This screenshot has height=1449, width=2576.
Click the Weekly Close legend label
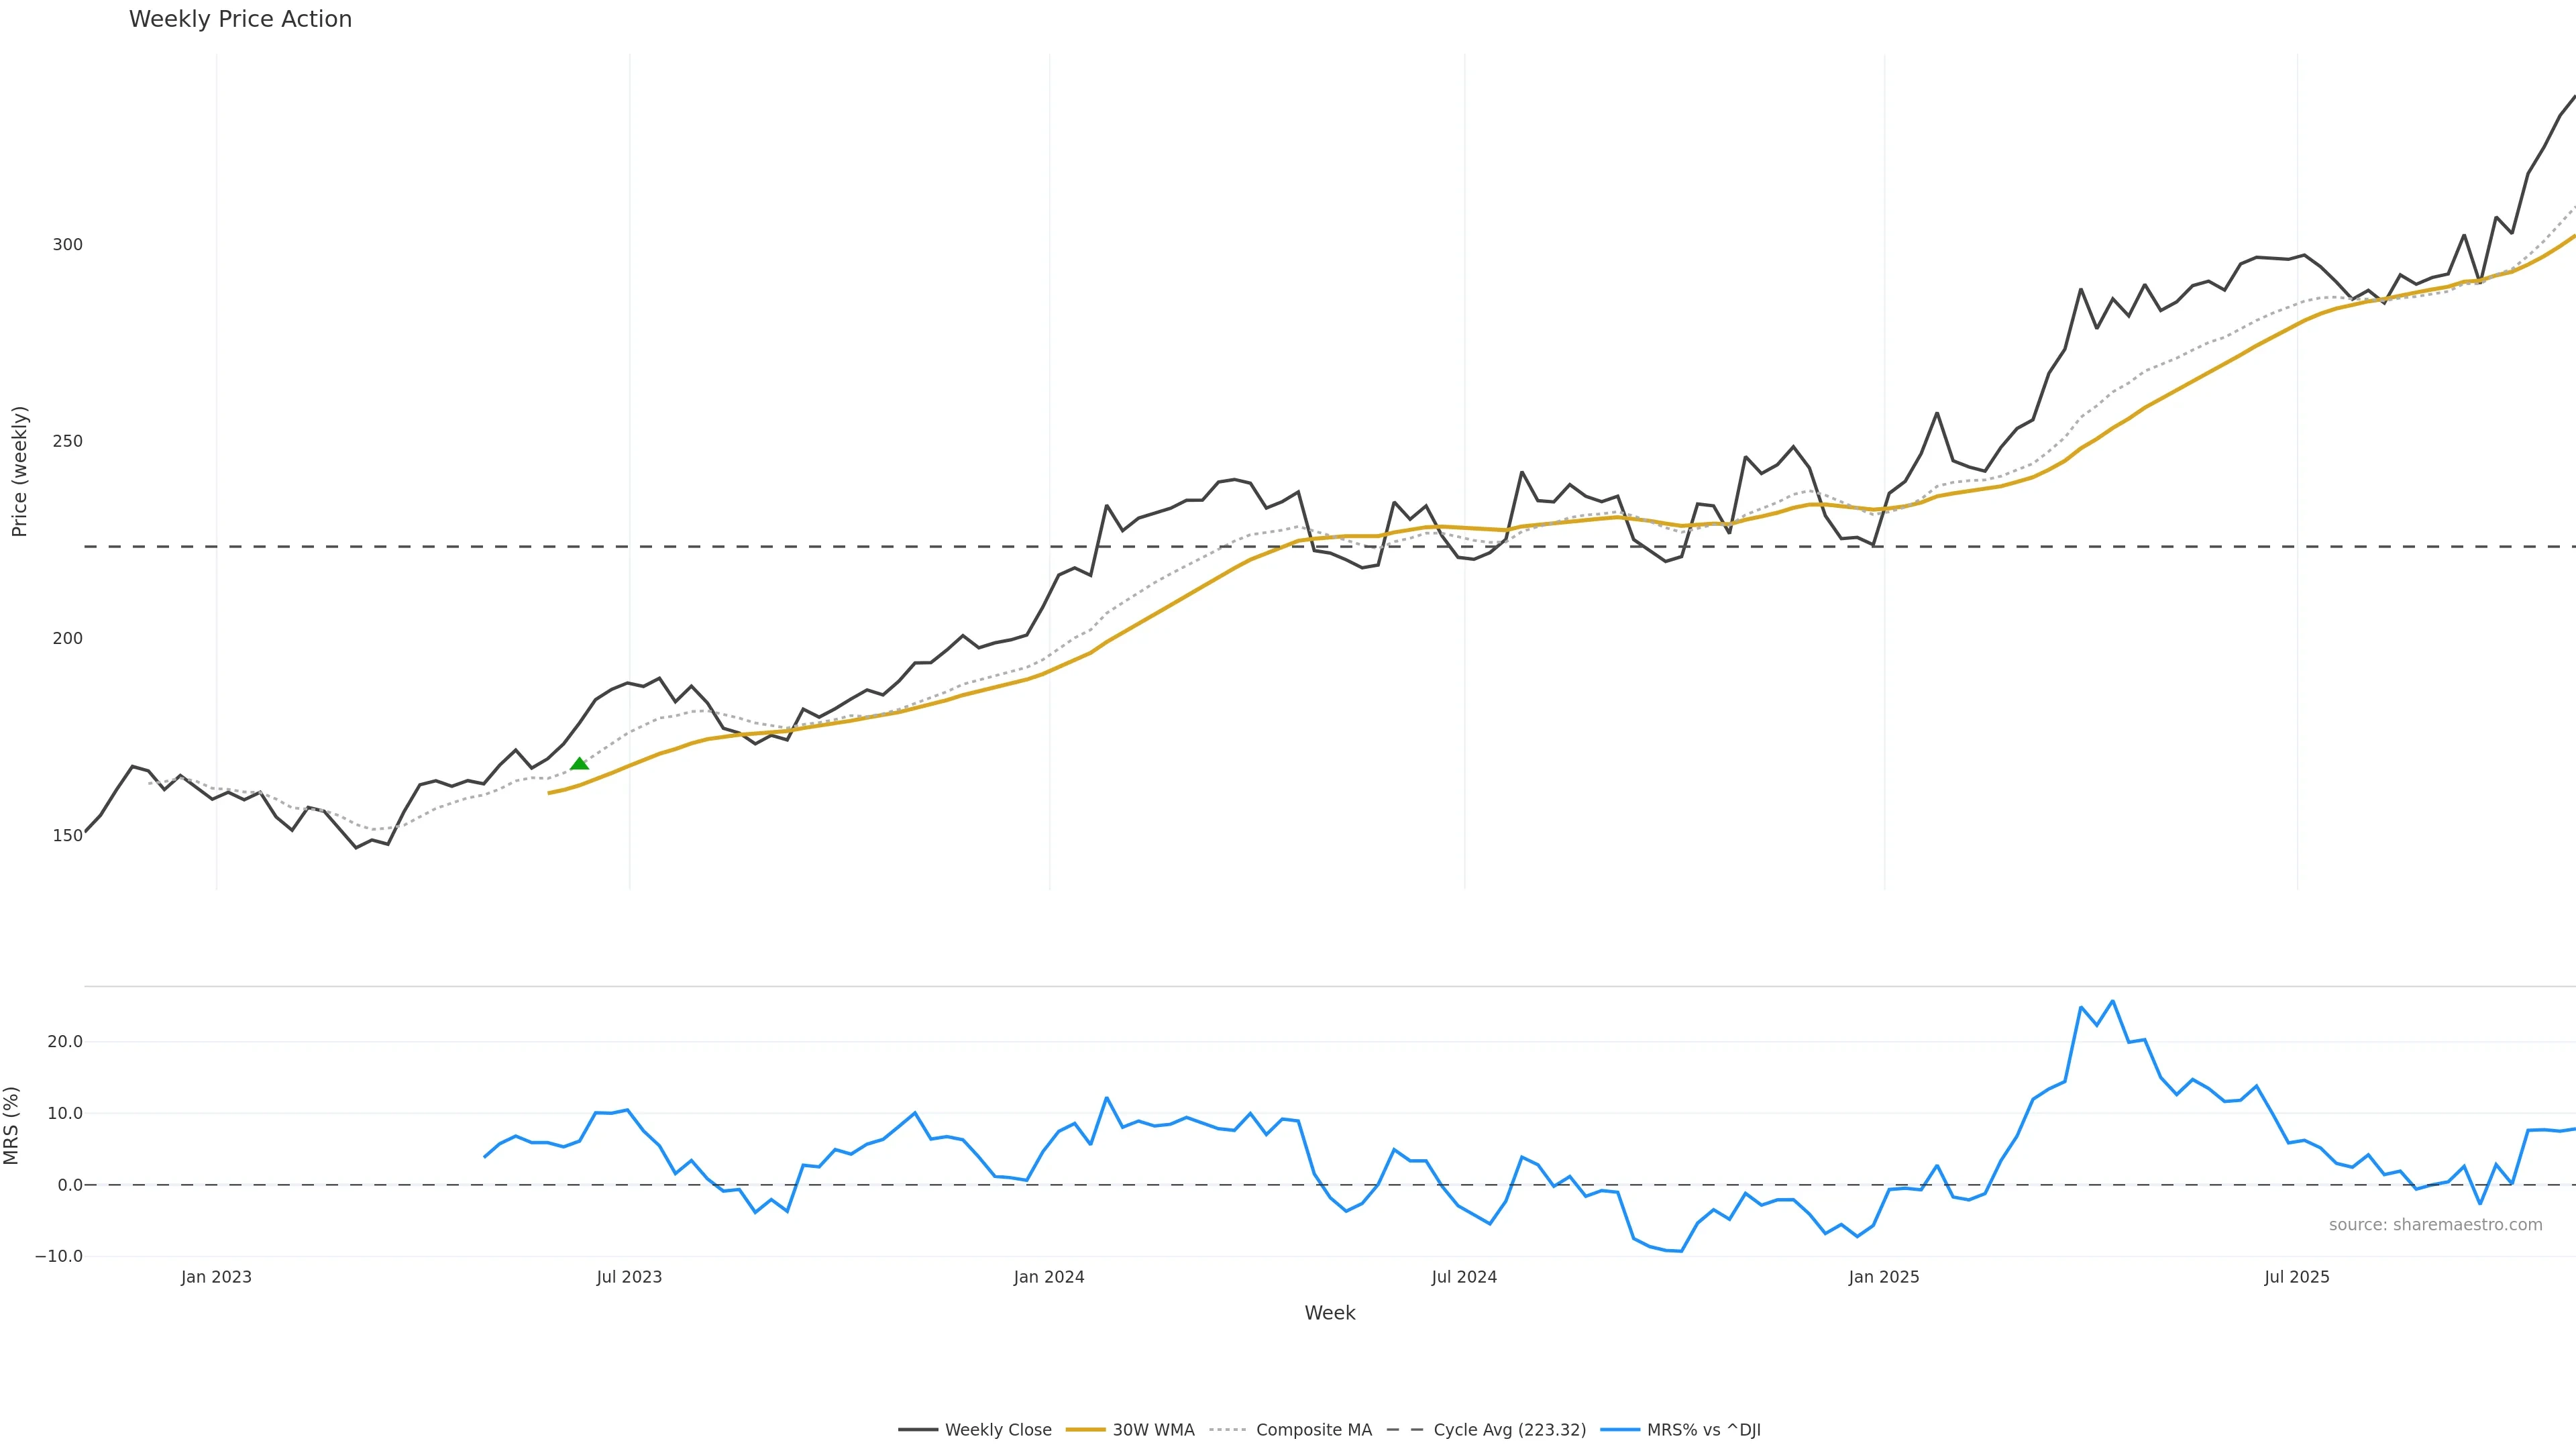pyautogui.click(x=998, y=1430)
